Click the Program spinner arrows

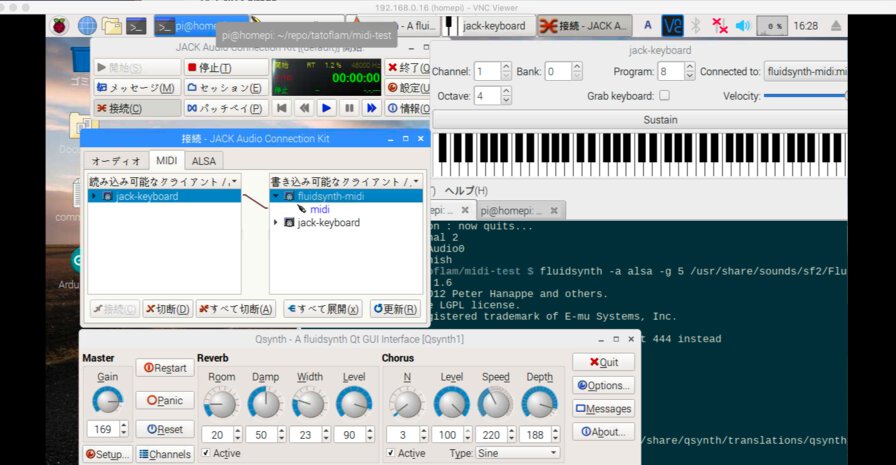click(690, 71)
